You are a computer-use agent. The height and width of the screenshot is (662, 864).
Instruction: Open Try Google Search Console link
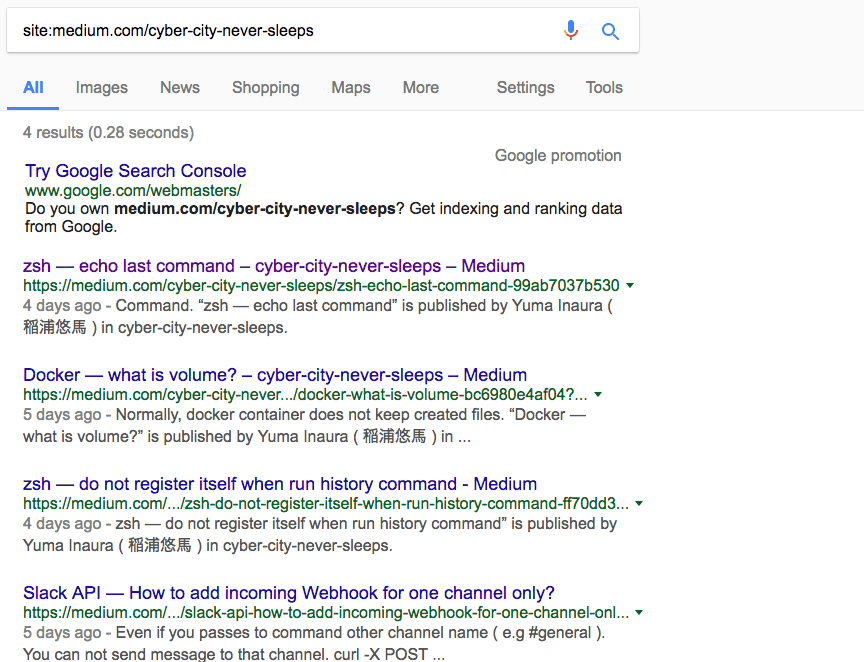(136, 171)
